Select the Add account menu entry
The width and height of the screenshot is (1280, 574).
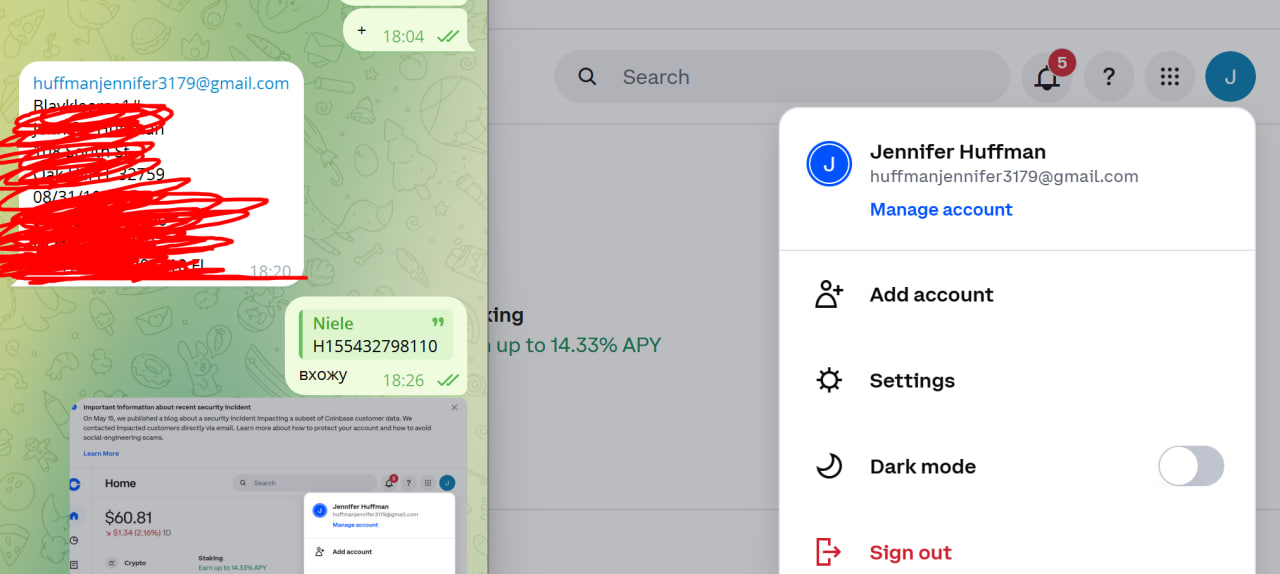1017,294
